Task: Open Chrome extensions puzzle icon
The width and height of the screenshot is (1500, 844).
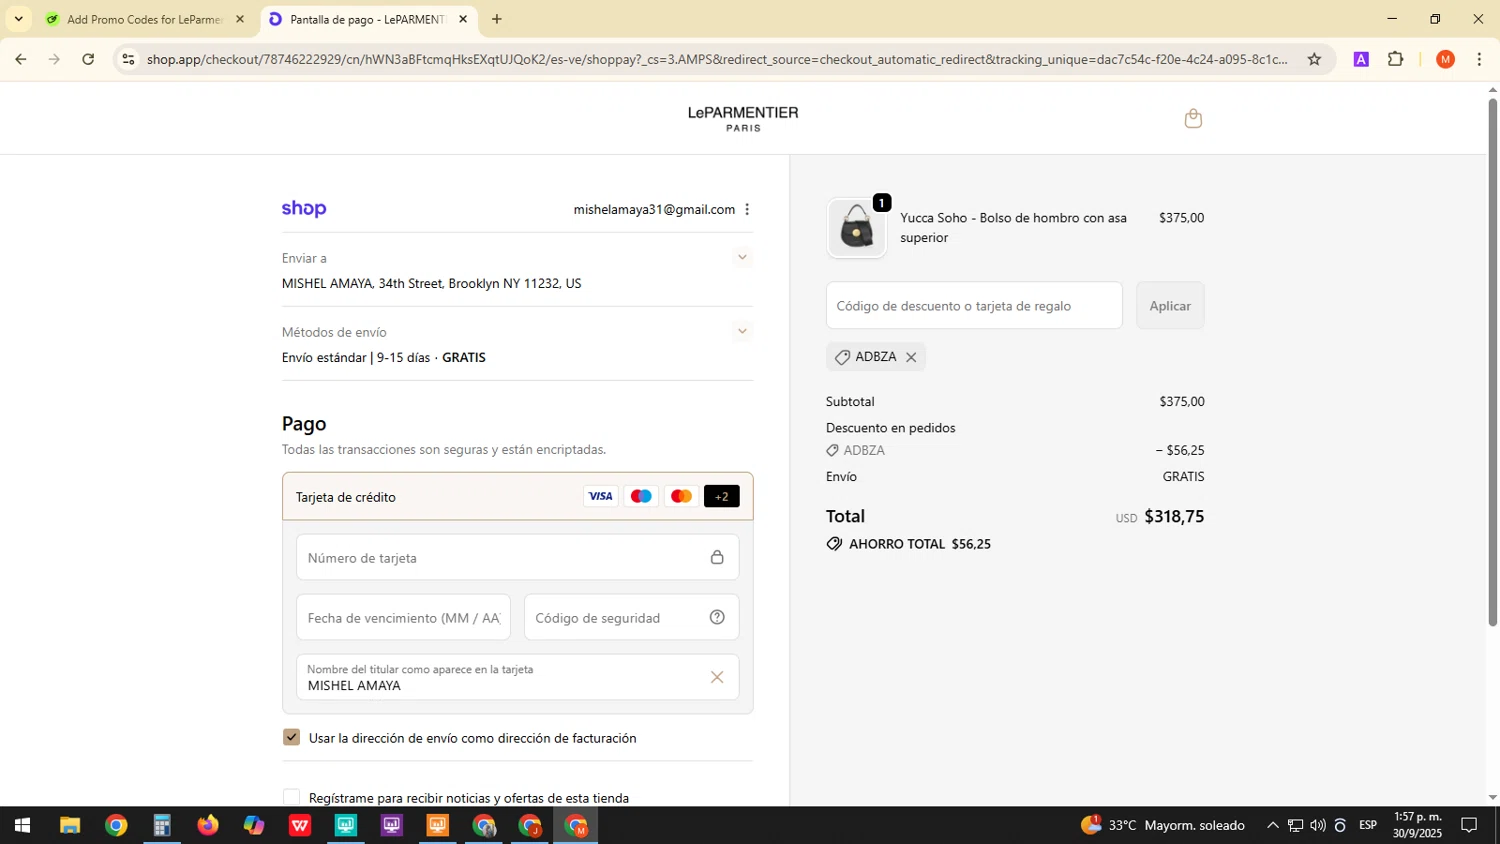Action: coord(1396,60)
